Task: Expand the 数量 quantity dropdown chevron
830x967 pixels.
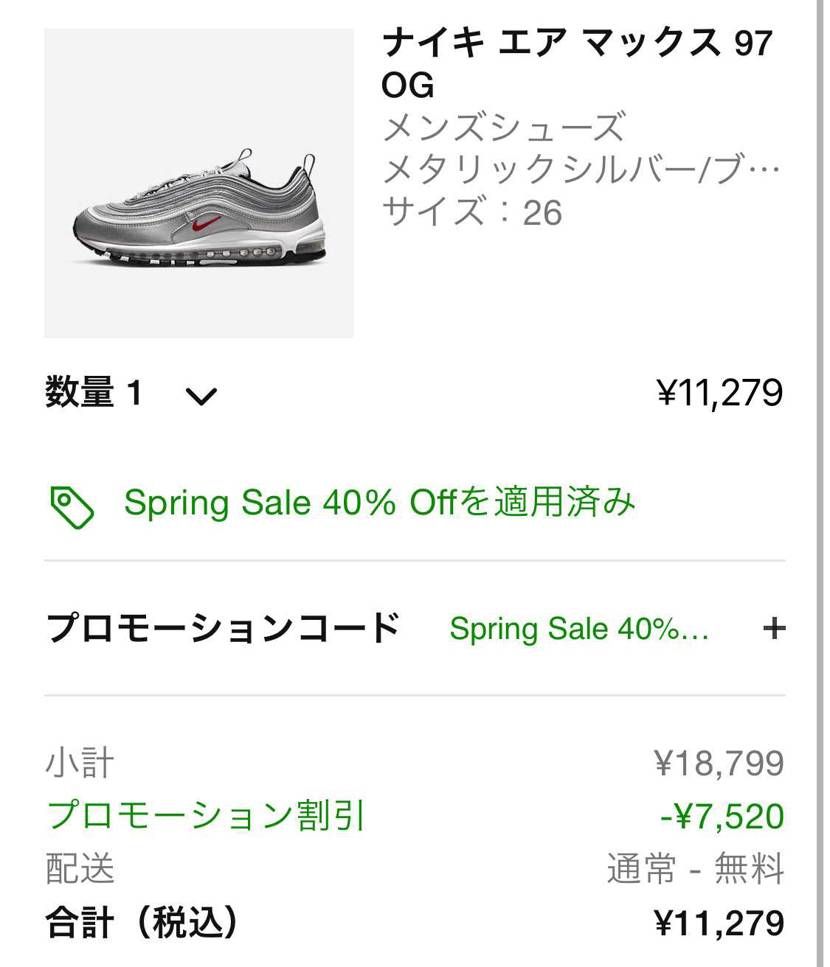Action: [x=201, y=396]
